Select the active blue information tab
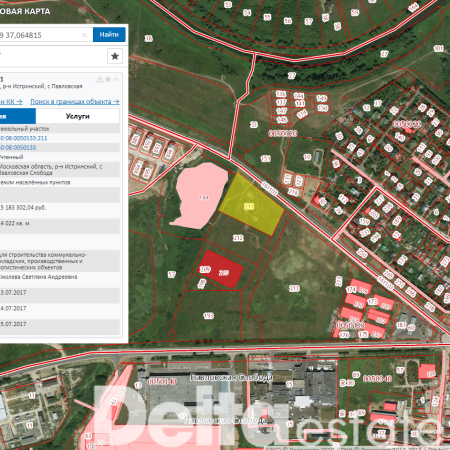 pos(18,116)
